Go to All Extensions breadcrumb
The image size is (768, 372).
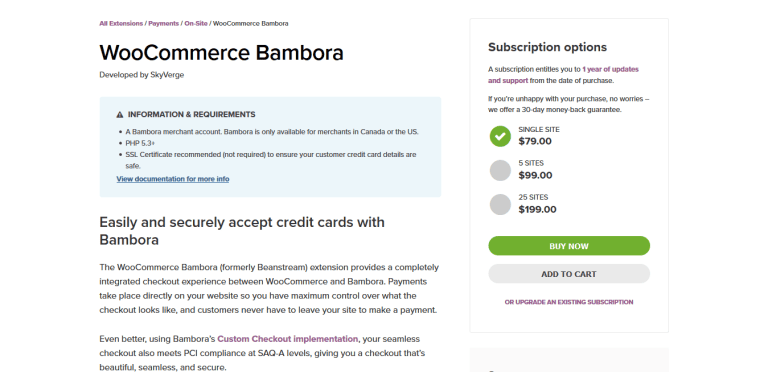click(x=121, y=23)
